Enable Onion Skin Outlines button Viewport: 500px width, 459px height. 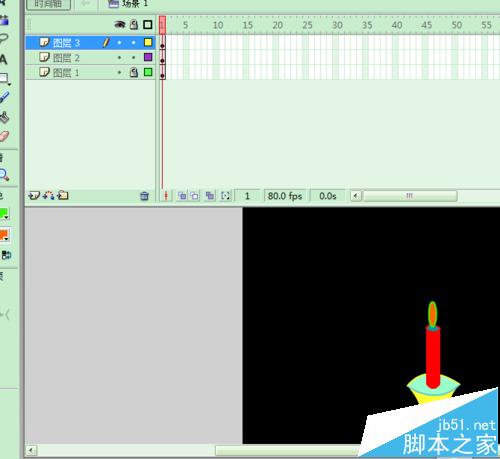pos(194,196)
